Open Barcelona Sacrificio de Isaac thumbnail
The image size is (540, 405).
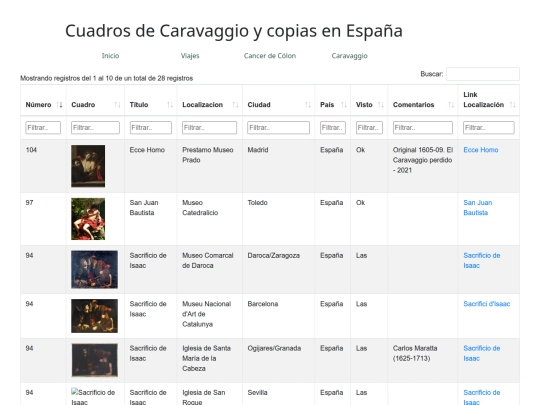[x=94, y=316]
